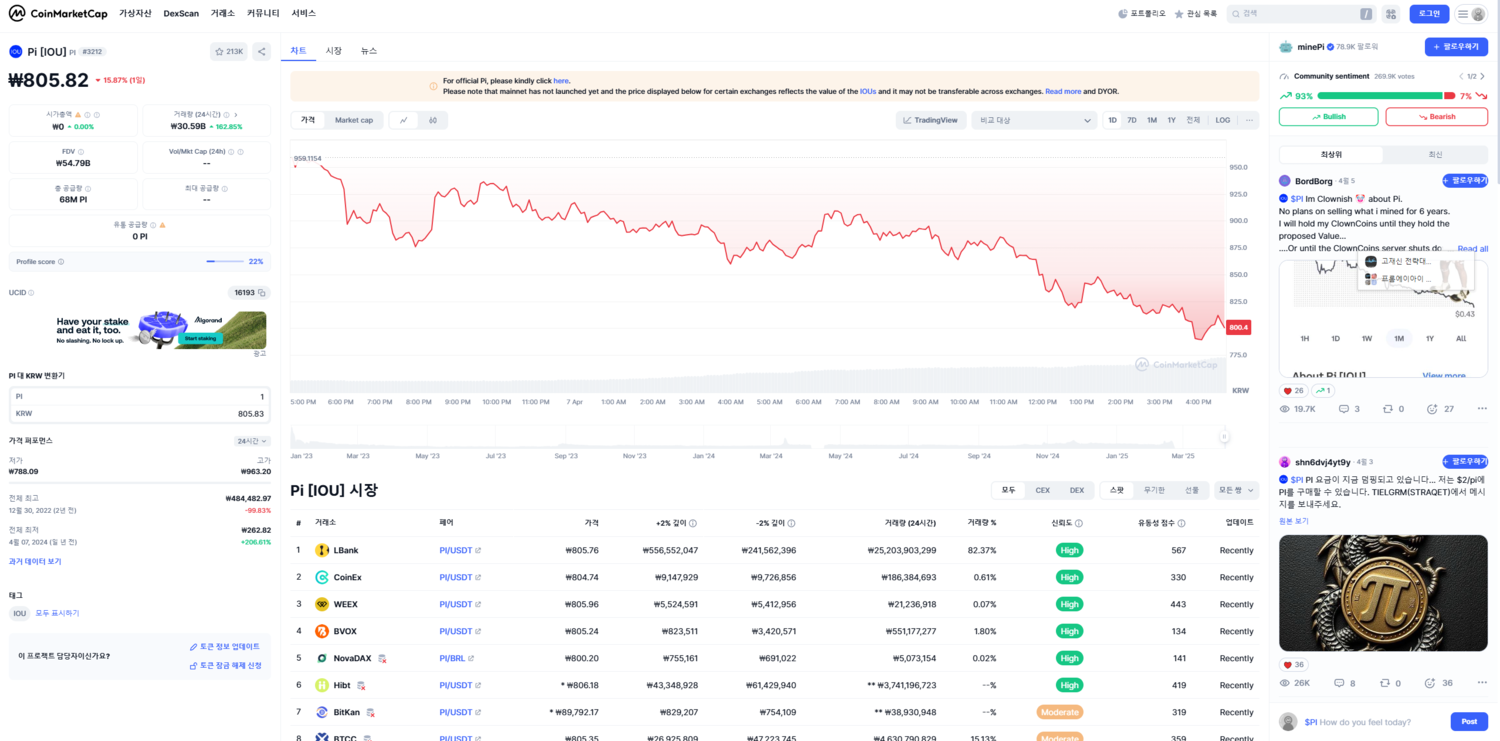Screen dimensions: 1500x741
Task: Select the line chart icon
Action: (x=404, y=120)
